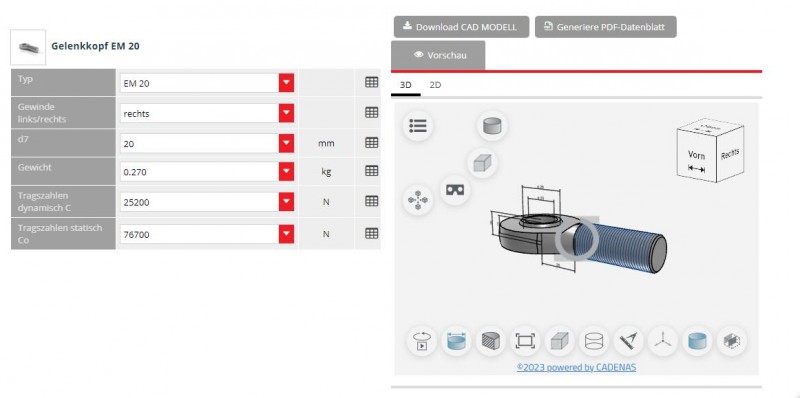Image resolution: width=800 pixels, height=398 pixels.
Task: Click the exploded-view four-dots icon
Action: (x=418, y=200)
